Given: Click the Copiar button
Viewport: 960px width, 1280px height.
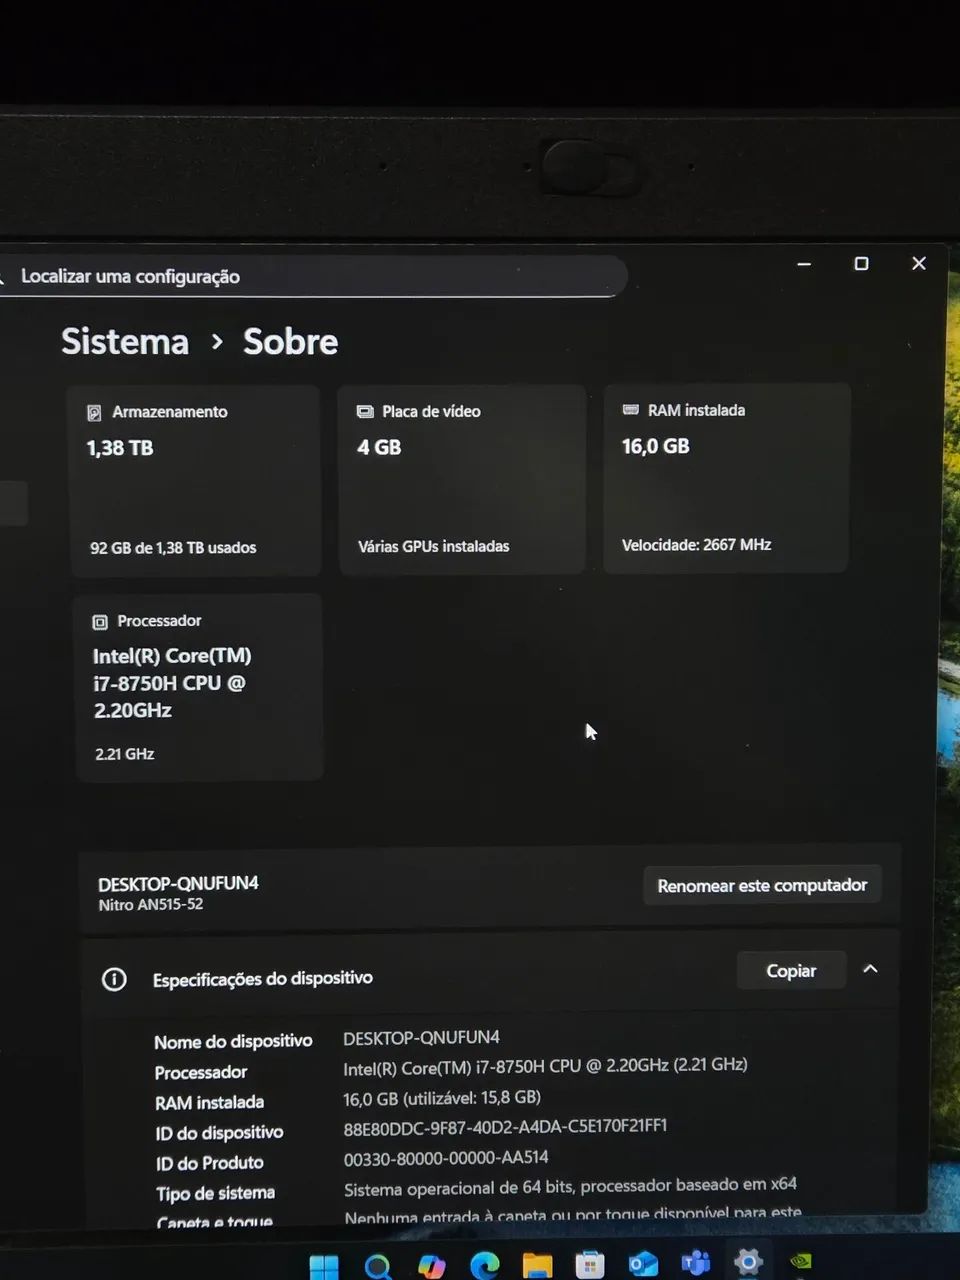Looking at the screenshot, I should (x=791, y=971).
